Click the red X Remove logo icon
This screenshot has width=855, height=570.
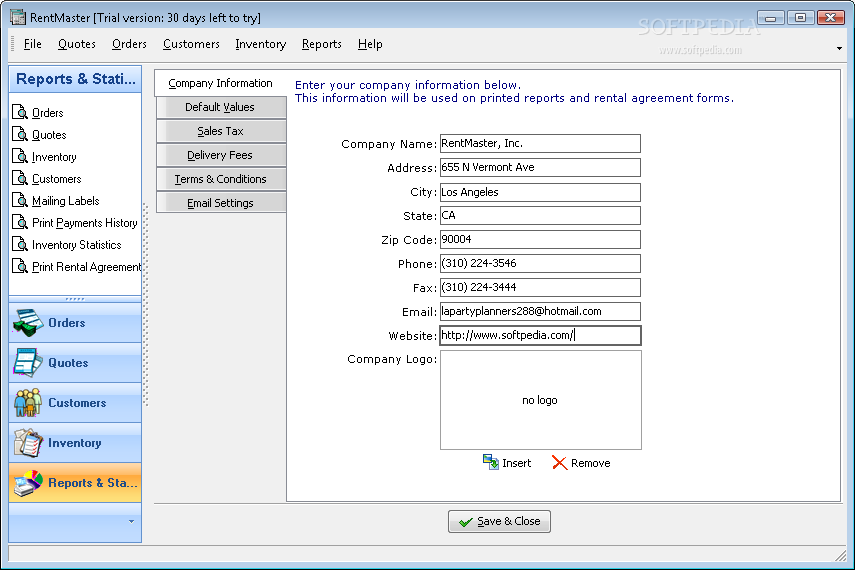pos(559,463)
